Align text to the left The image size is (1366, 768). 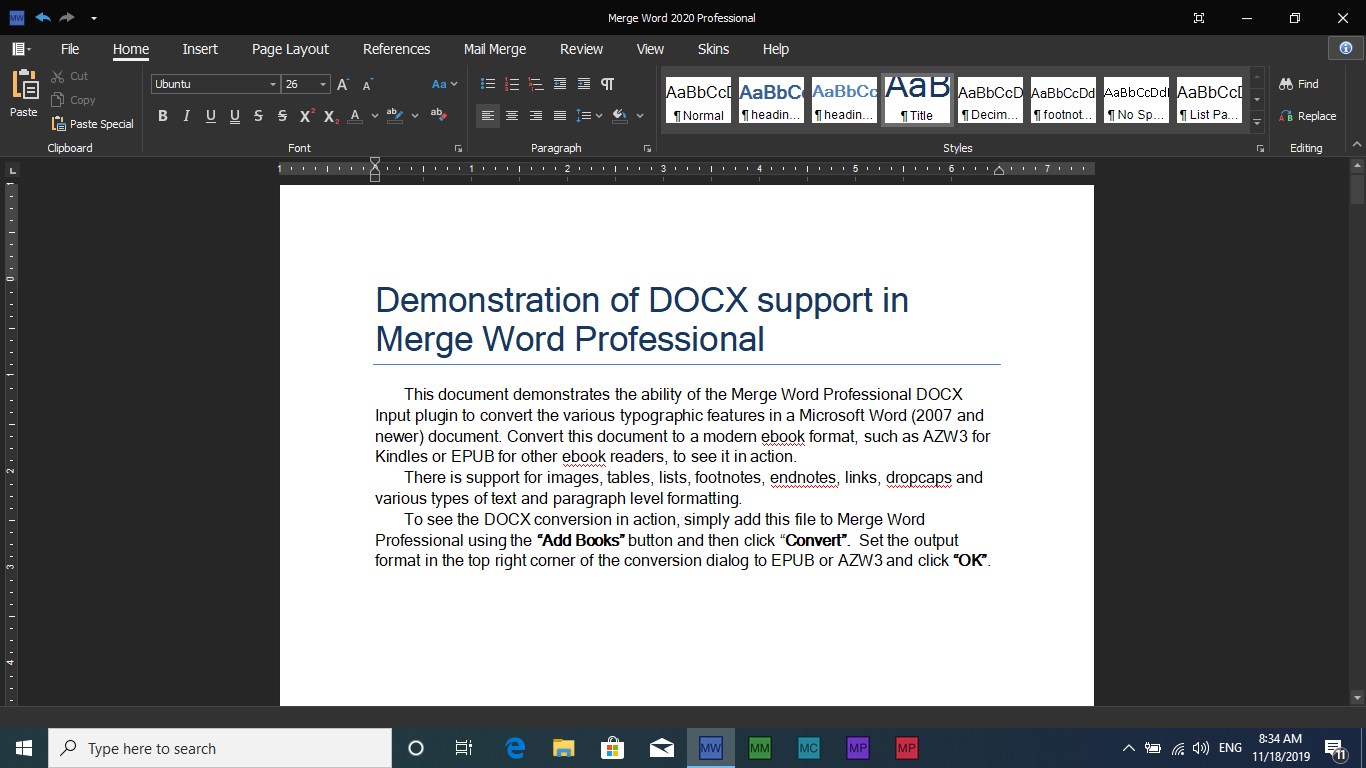click(488, 116)
